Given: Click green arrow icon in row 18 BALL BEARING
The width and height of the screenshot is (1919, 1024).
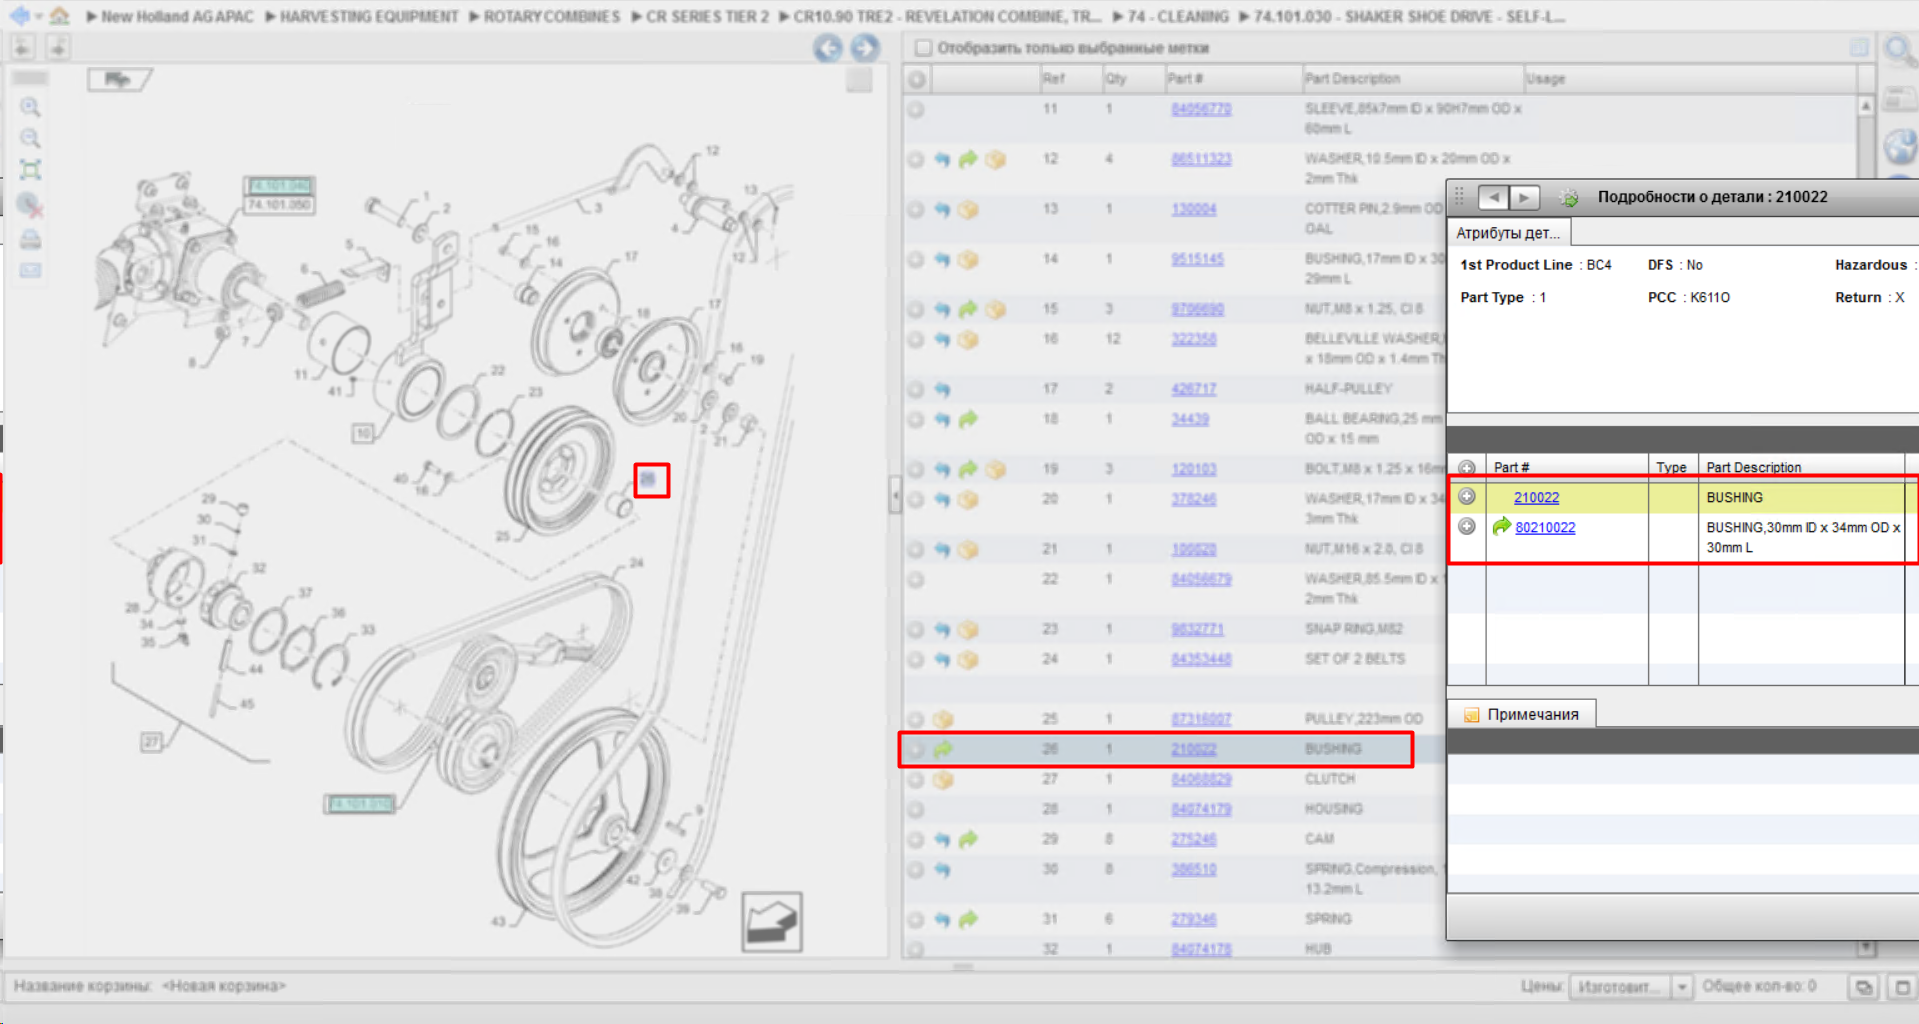Looking at the screenshot, I should (968, 419).
